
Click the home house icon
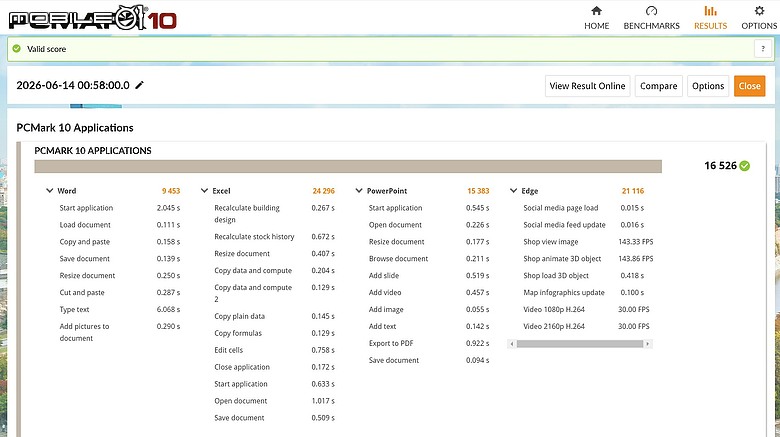click(596, 10)
